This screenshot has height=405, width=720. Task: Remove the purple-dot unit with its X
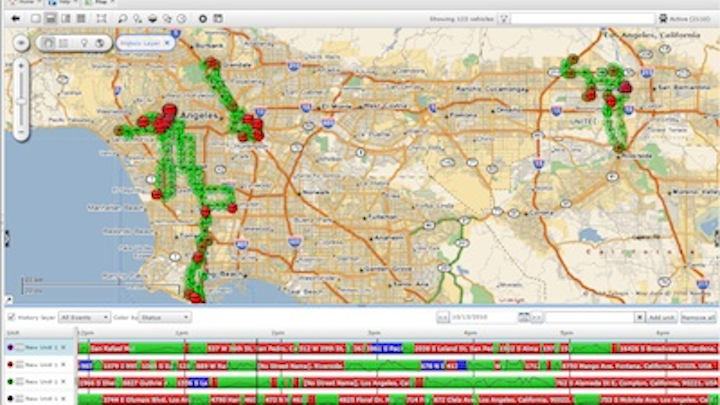pyautogui.click(x=63, y=348)
